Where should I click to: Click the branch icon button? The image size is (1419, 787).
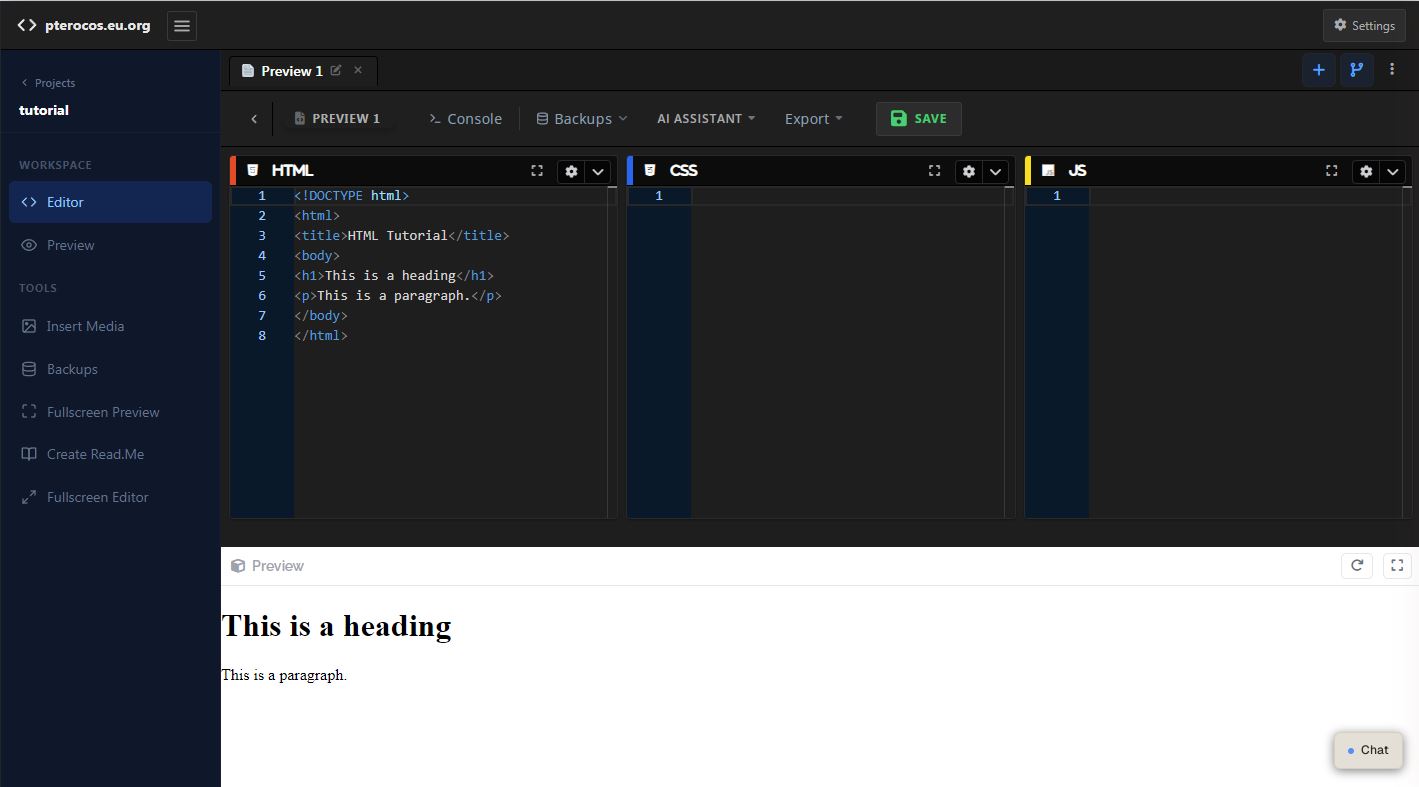coord(1357,70)
